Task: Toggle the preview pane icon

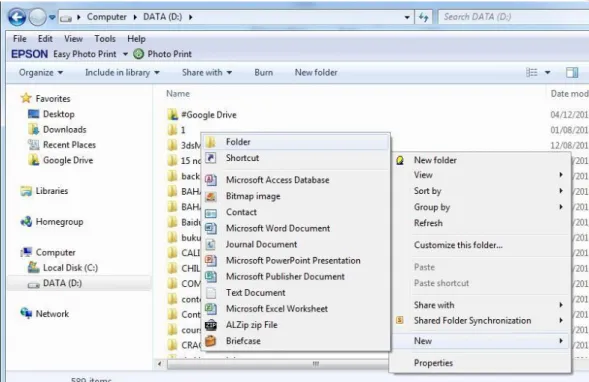Action: 572,72
